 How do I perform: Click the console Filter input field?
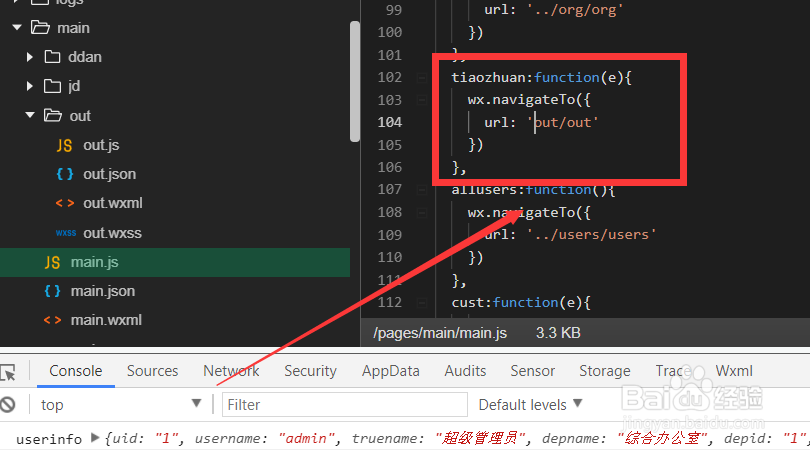click(345, 405)
